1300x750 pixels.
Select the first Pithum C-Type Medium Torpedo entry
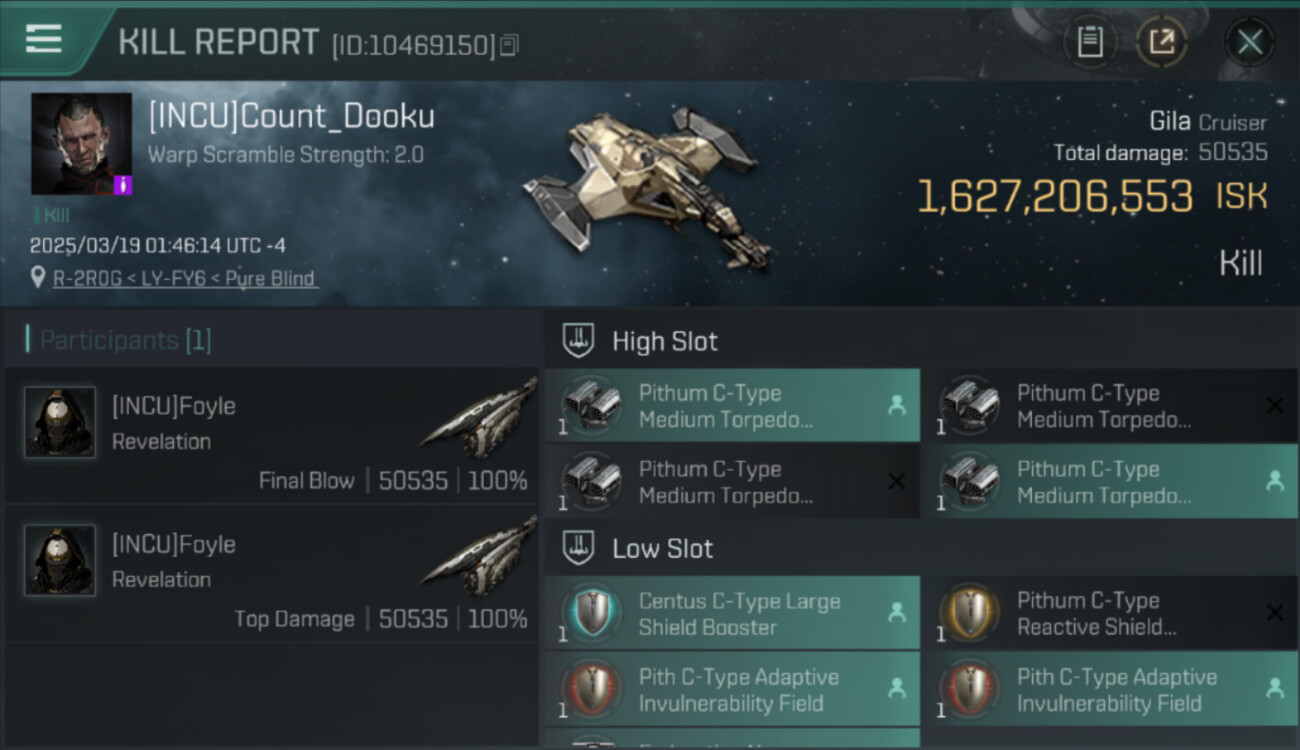pos(732,406)
